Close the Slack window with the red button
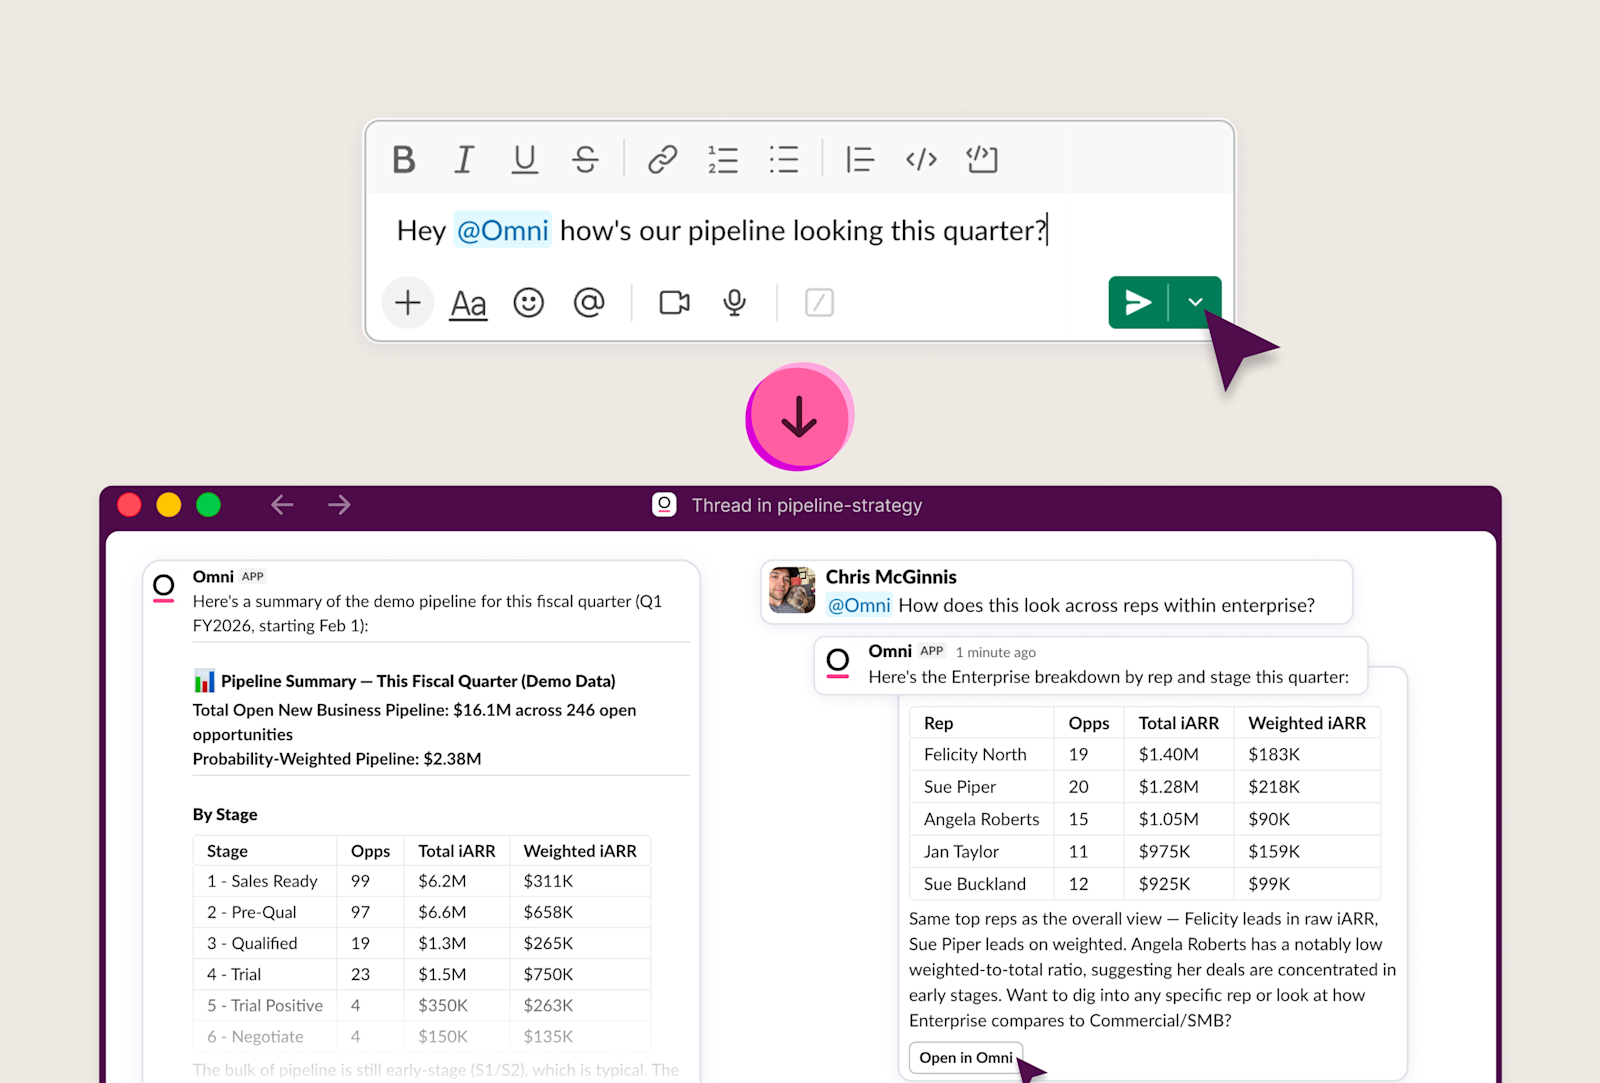This screenshot has height=1083, width=1600. click(x=129, y=505)
